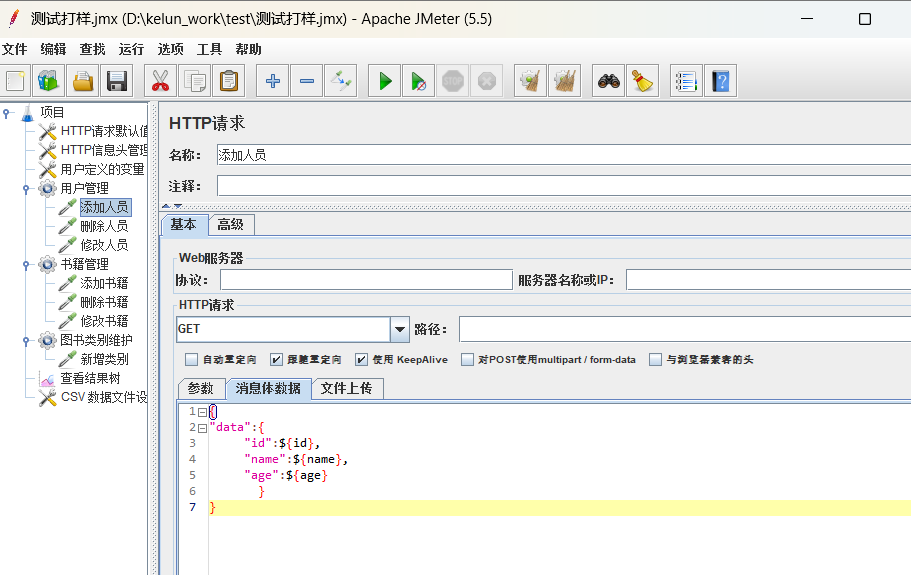Click the green Start run icon
The image size is (911, 575).
pos(385,81)
